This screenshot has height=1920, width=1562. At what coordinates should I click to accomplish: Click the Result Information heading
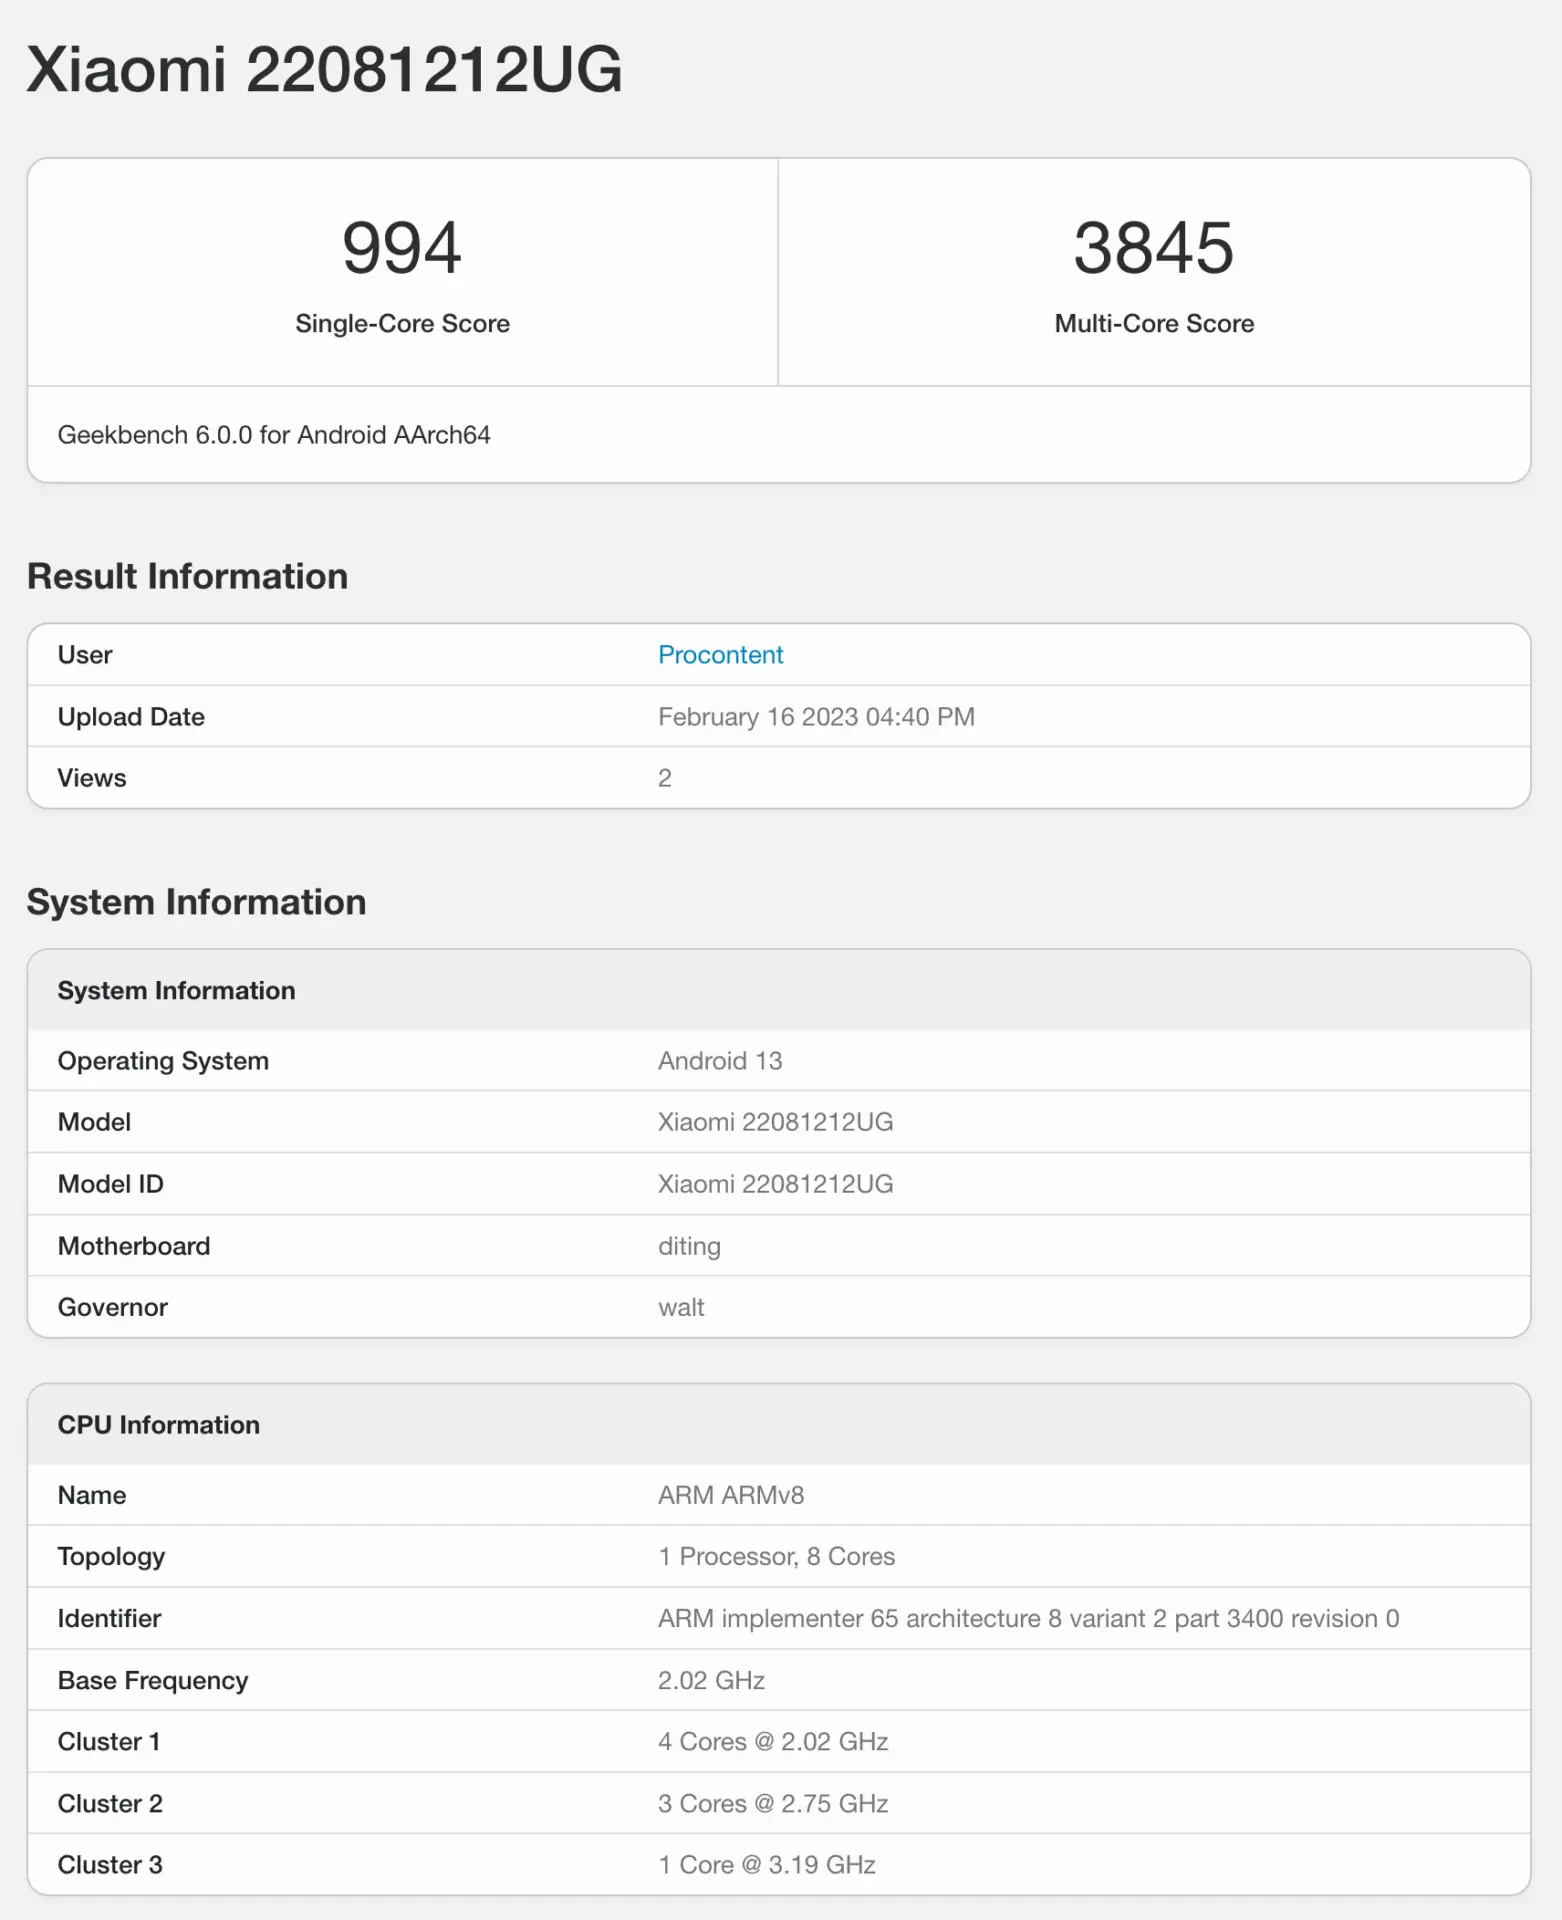187,576
